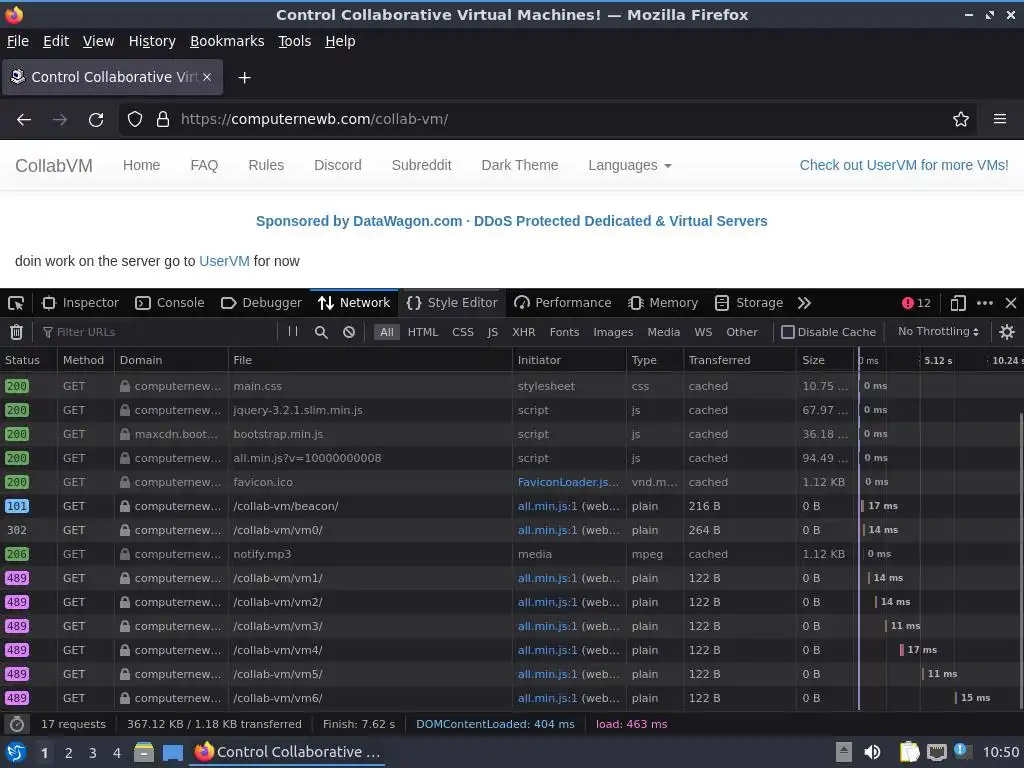Viewport: 1024px width, 768px height.
Task: Show more DevTools tabs via chevrons
Action: pyautogui.click(x=804, y=303)
